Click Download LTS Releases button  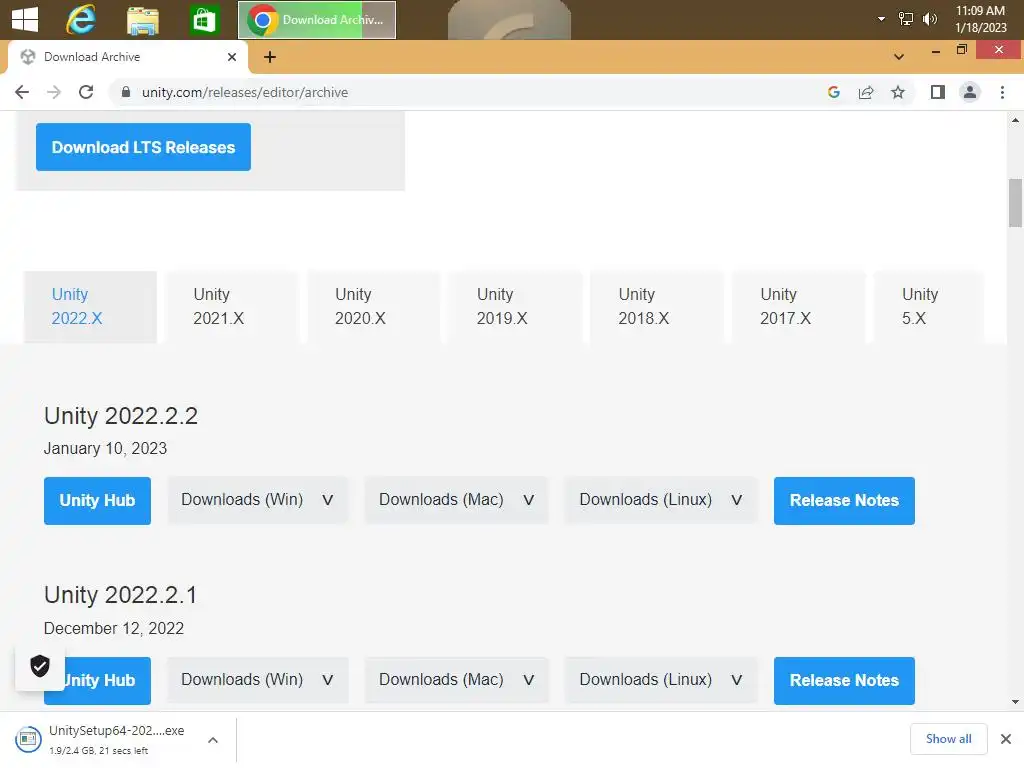pyautogui.click(x=143, y=147)
